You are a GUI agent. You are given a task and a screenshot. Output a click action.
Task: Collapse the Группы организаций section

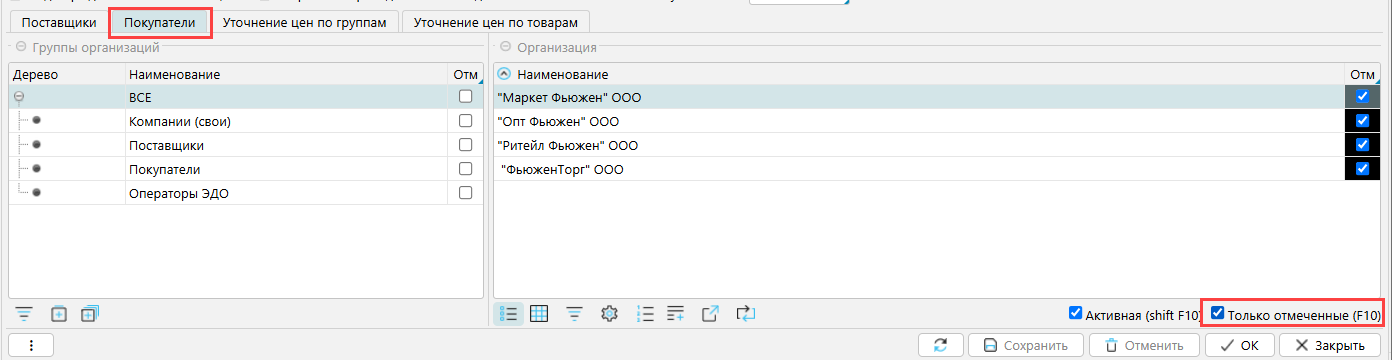click(x=20, y=47)
